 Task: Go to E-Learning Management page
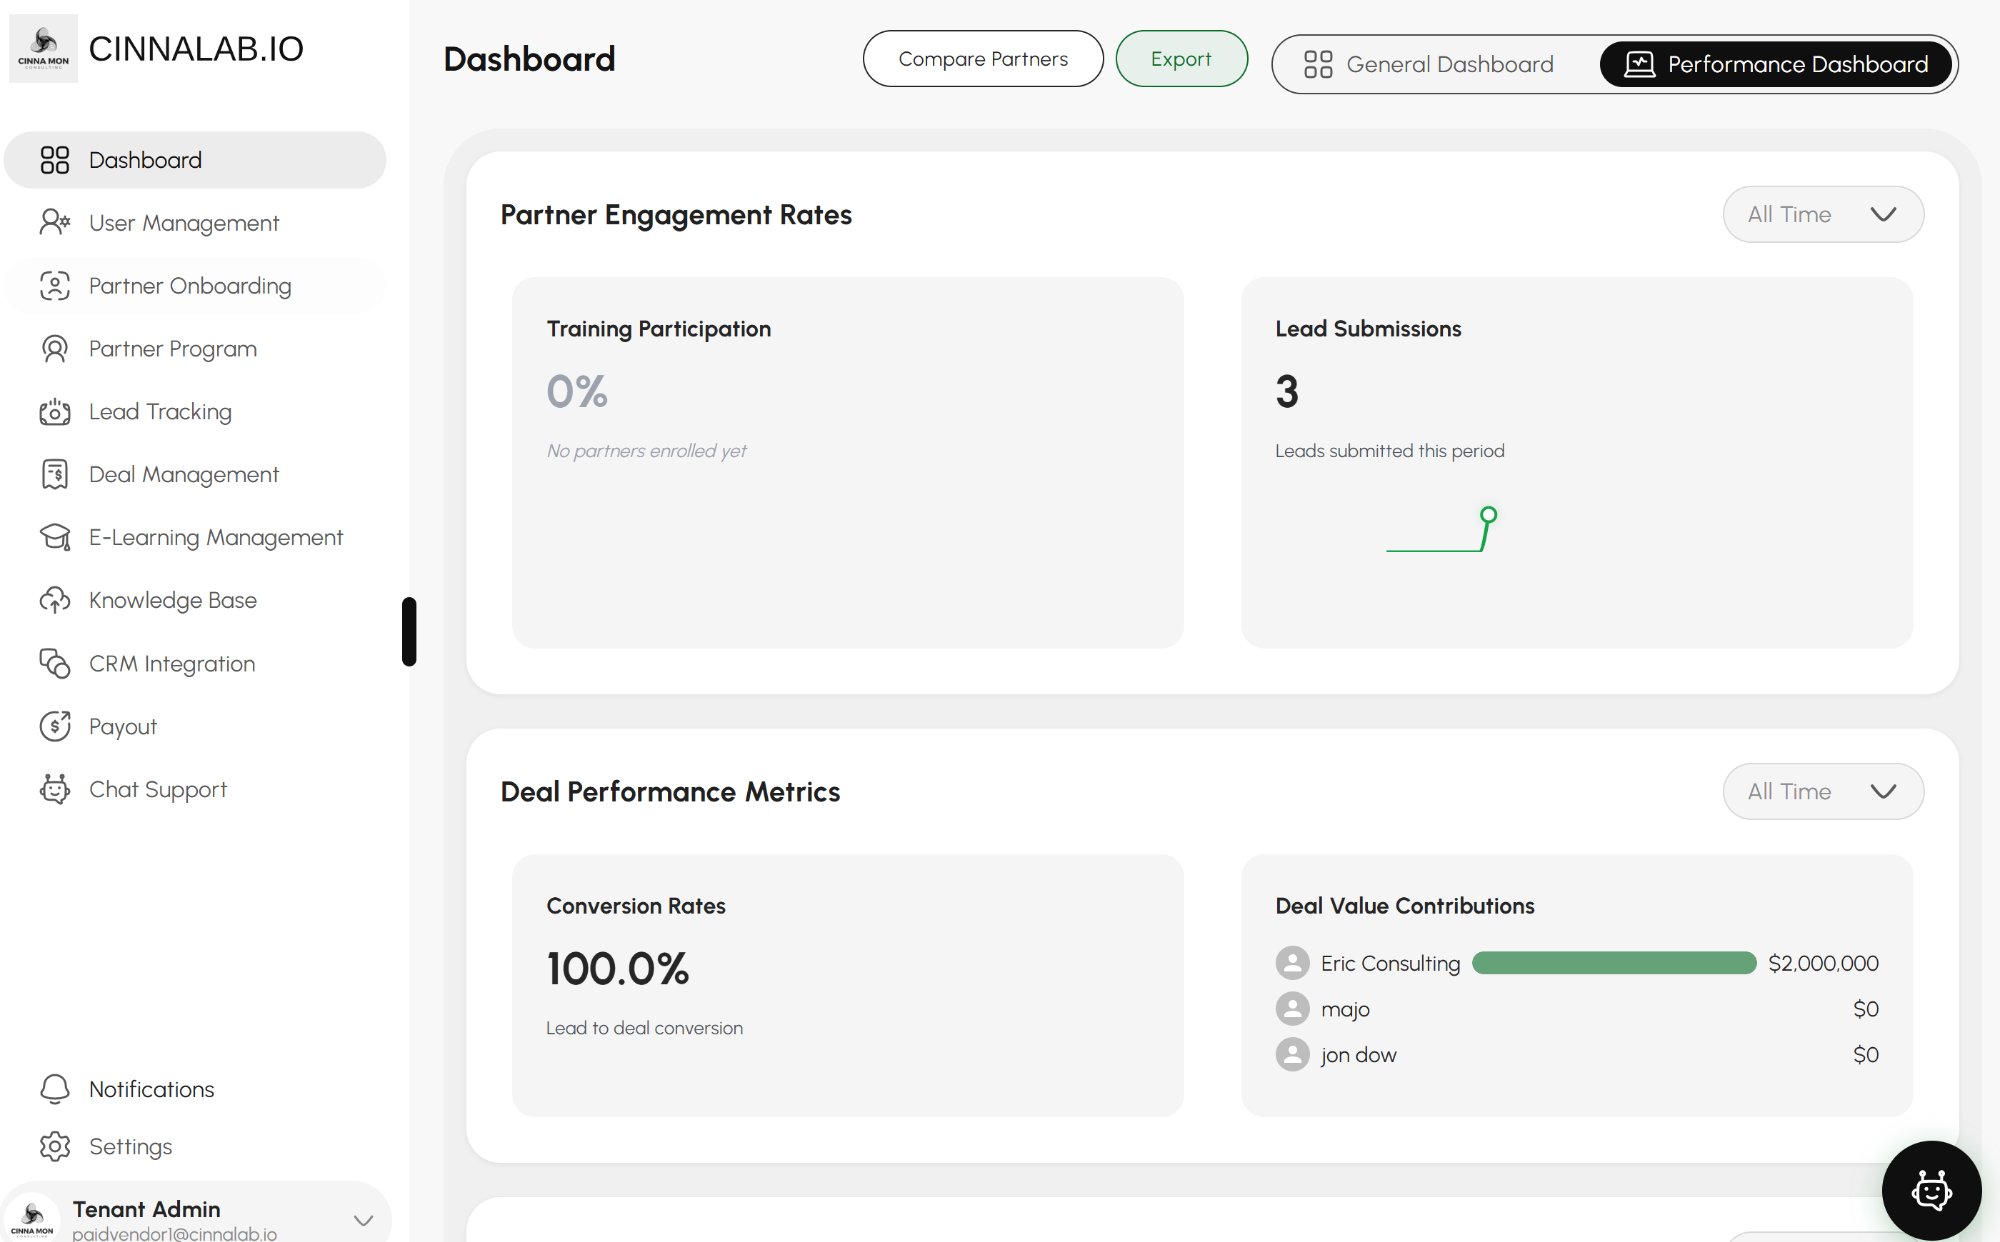tap(195, 538)
